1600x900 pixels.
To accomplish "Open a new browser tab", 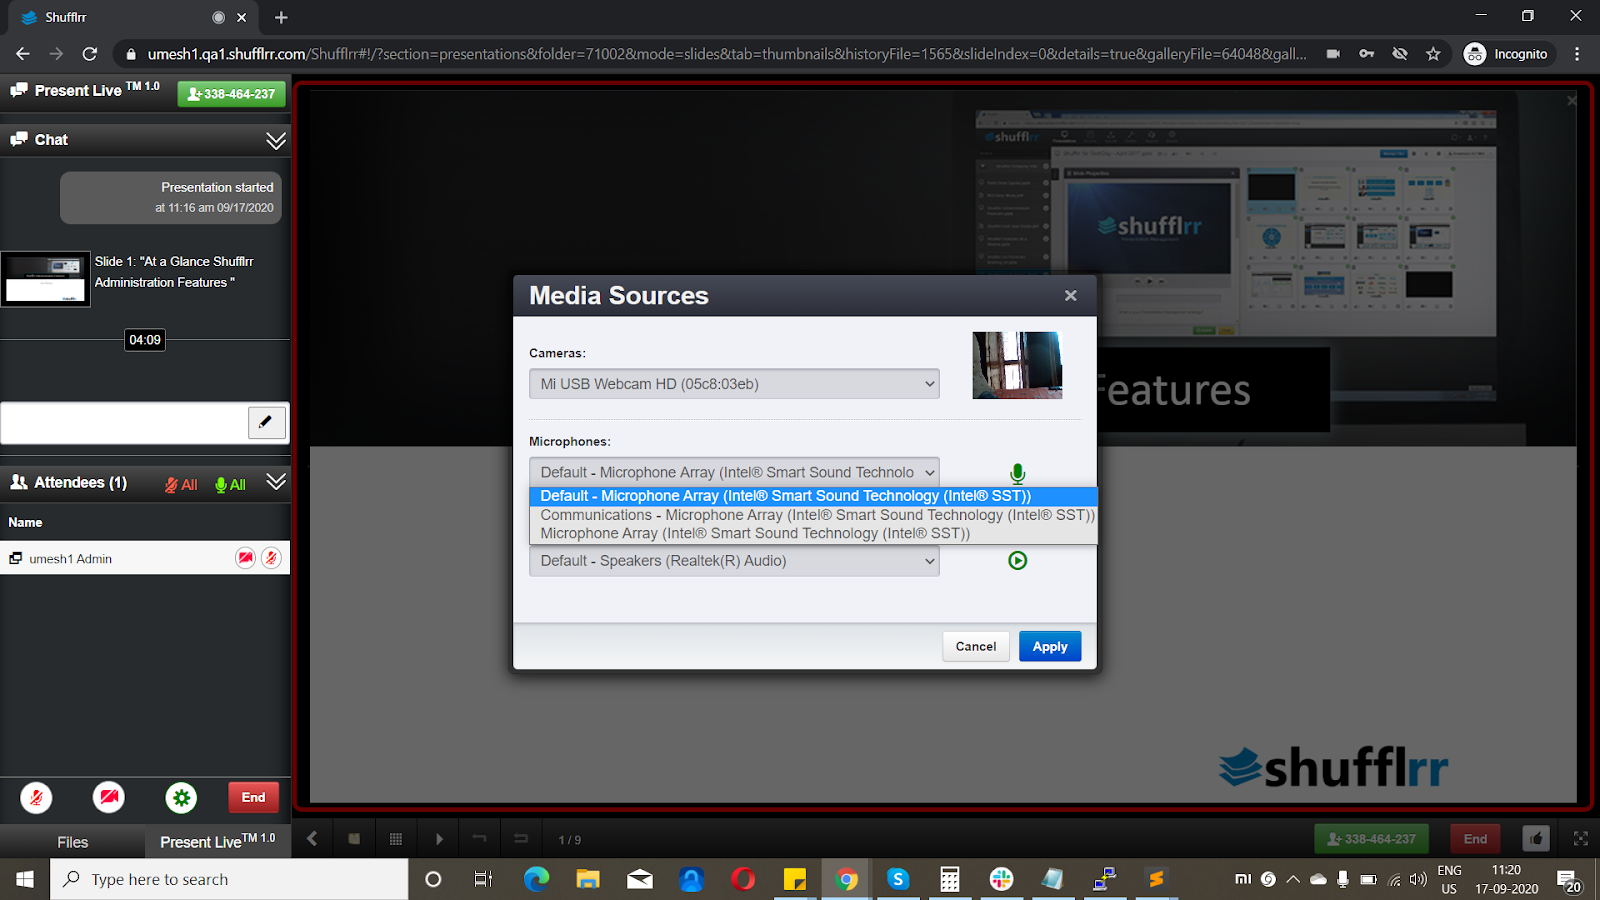I will [x=281, y=17].
